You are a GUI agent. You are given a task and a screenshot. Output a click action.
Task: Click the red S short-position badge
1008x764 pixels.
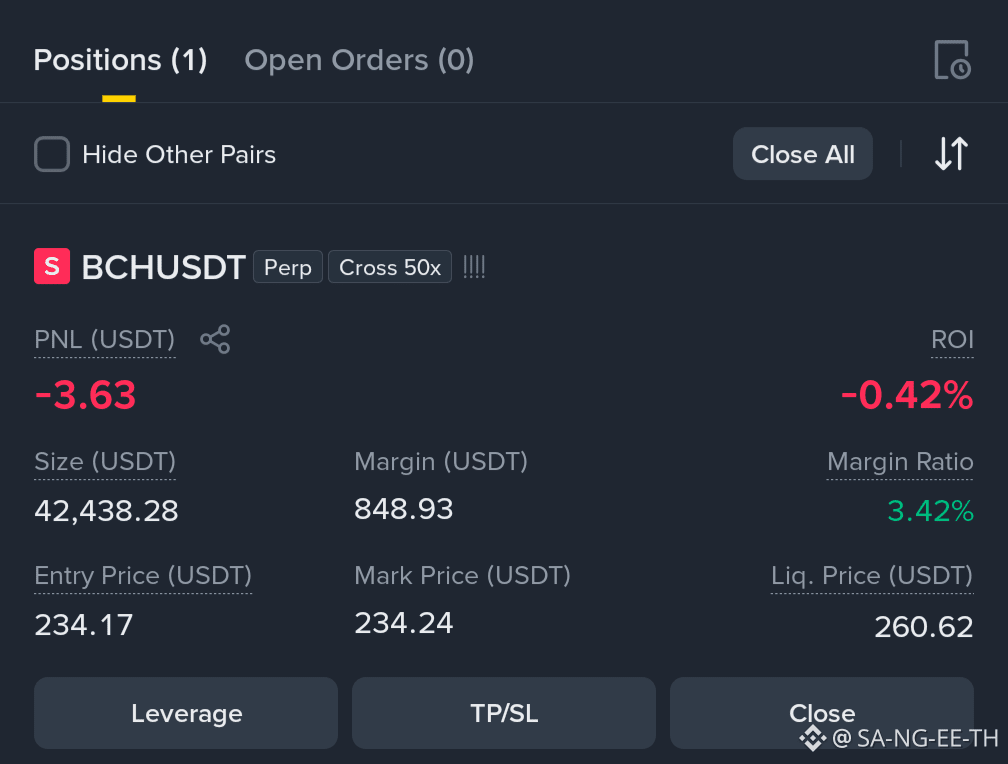(x=52, y=266)
